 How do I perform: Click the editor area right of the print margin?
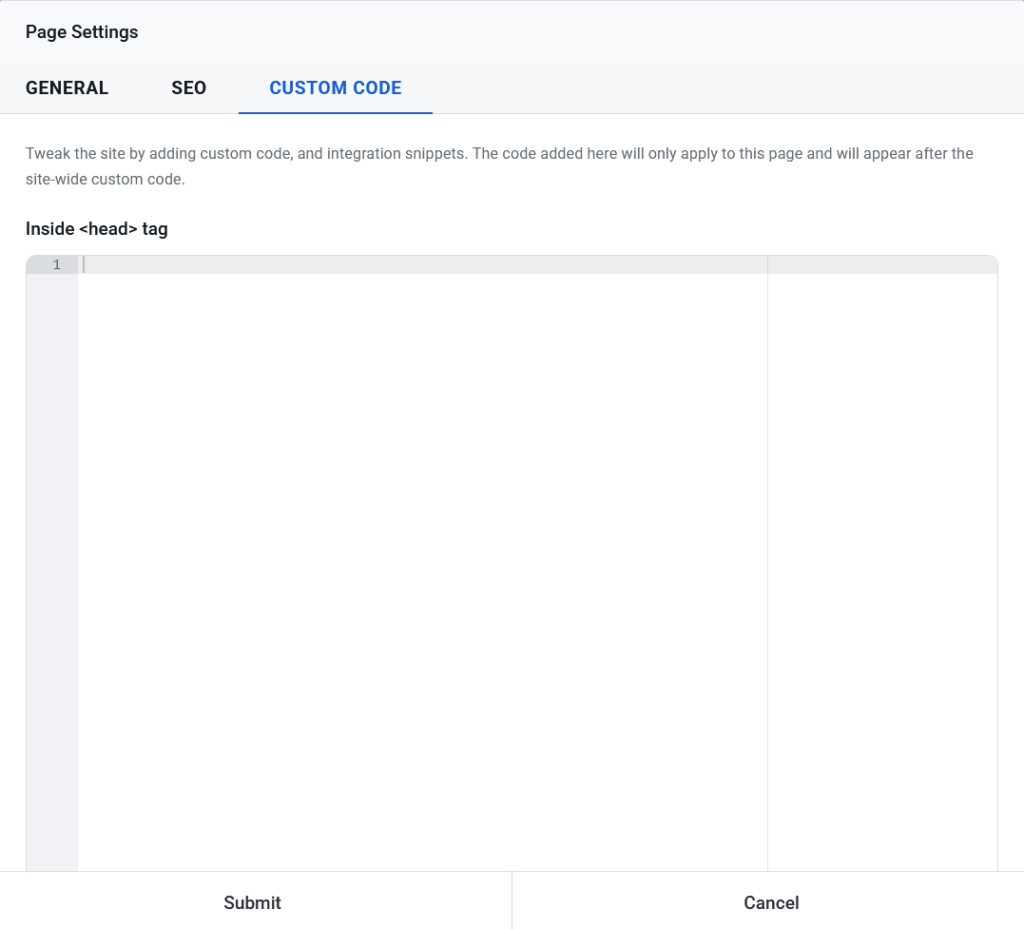(882, 560)
